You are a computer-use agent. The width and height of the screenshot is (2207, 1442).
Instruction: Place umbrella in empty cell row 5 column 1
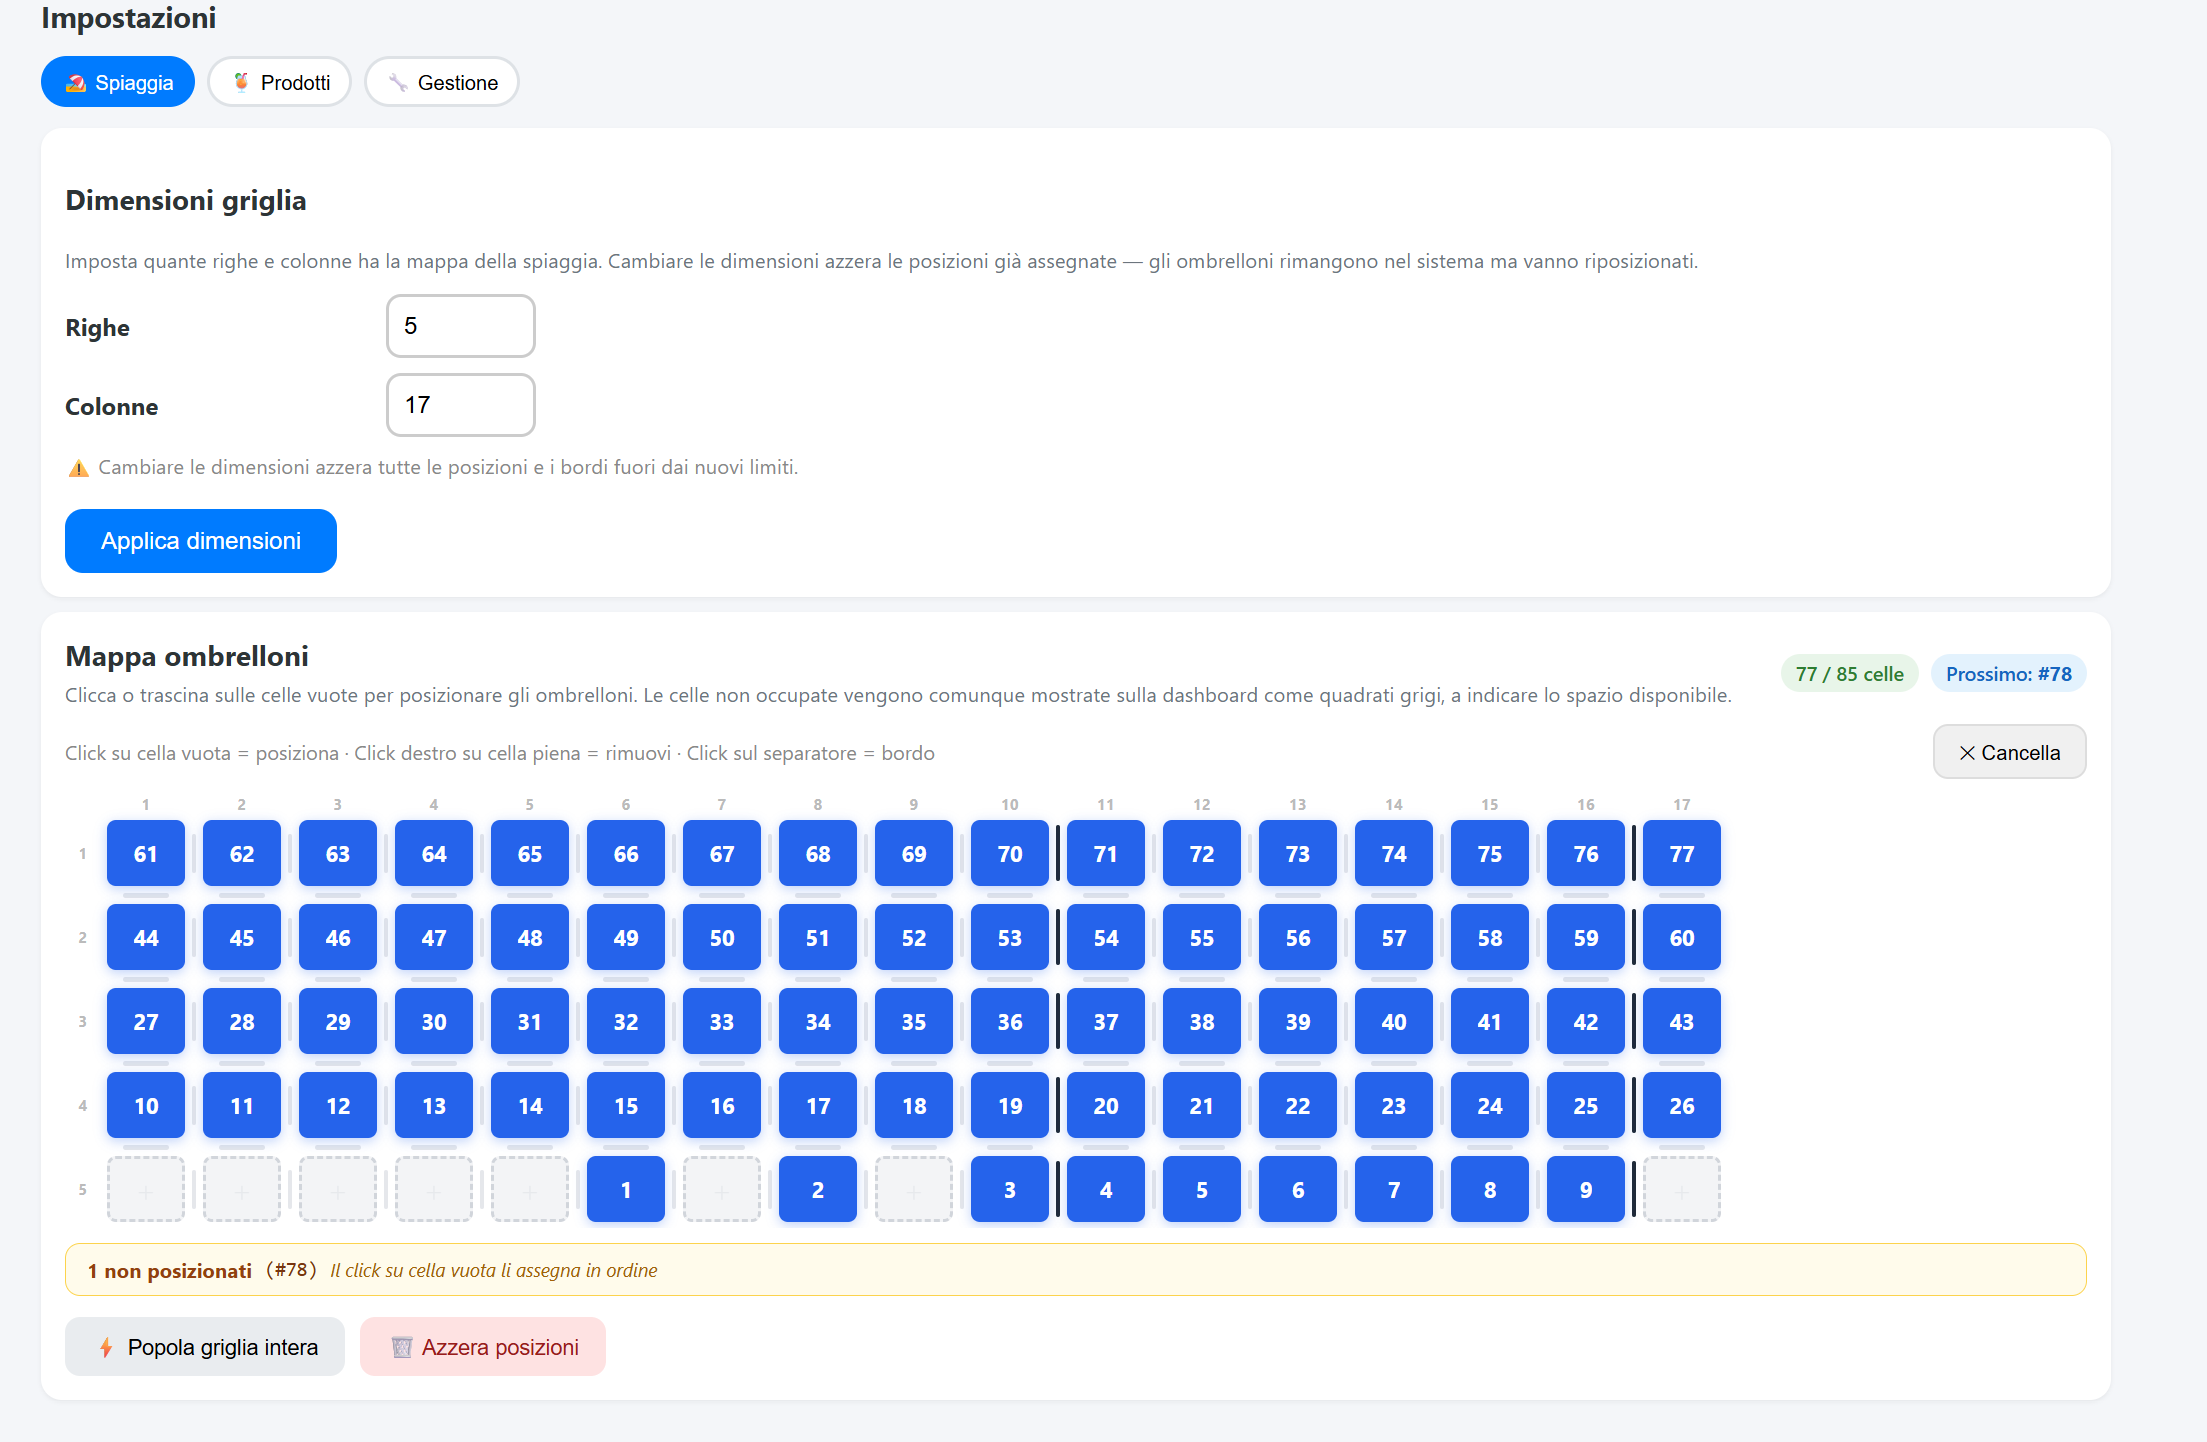(x=146, y=1190)
